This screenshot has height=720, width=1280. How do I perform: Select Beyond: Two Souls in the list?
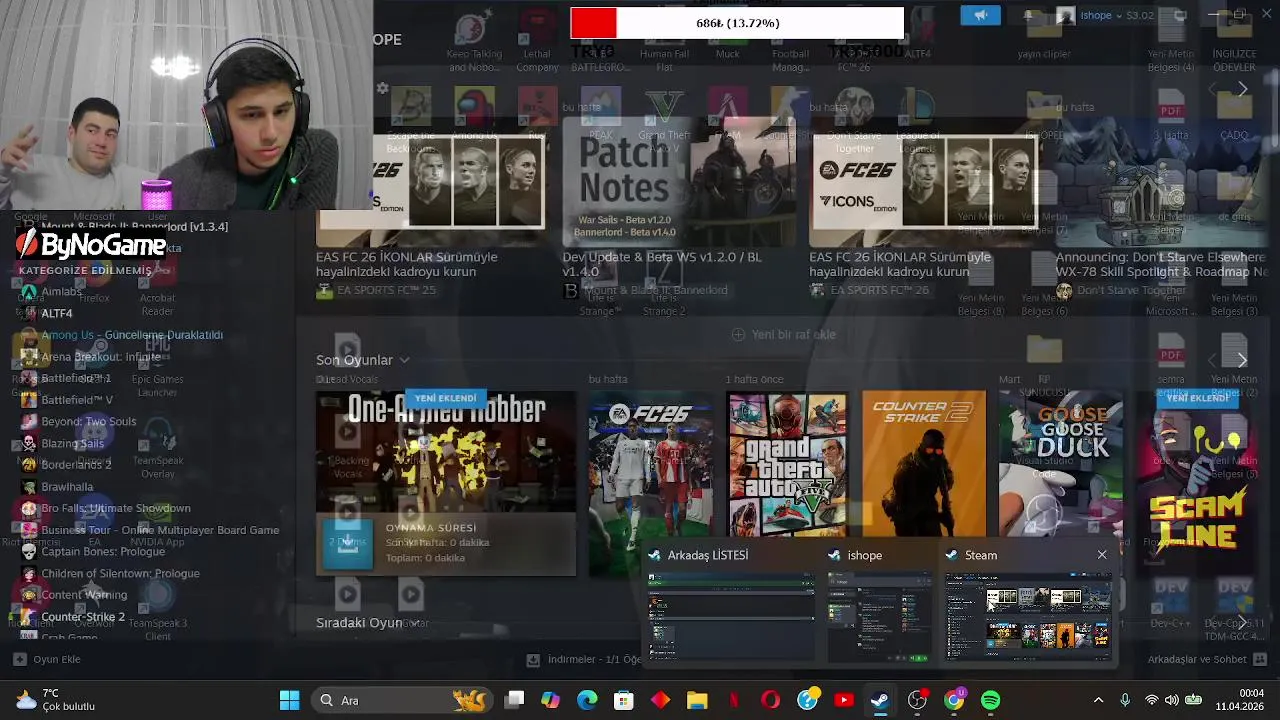88,422
